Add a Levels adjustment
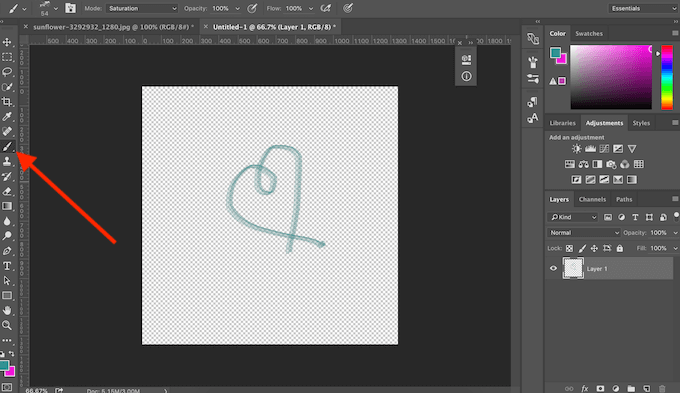This screenshot has width=680, height=393. point(590,149)
